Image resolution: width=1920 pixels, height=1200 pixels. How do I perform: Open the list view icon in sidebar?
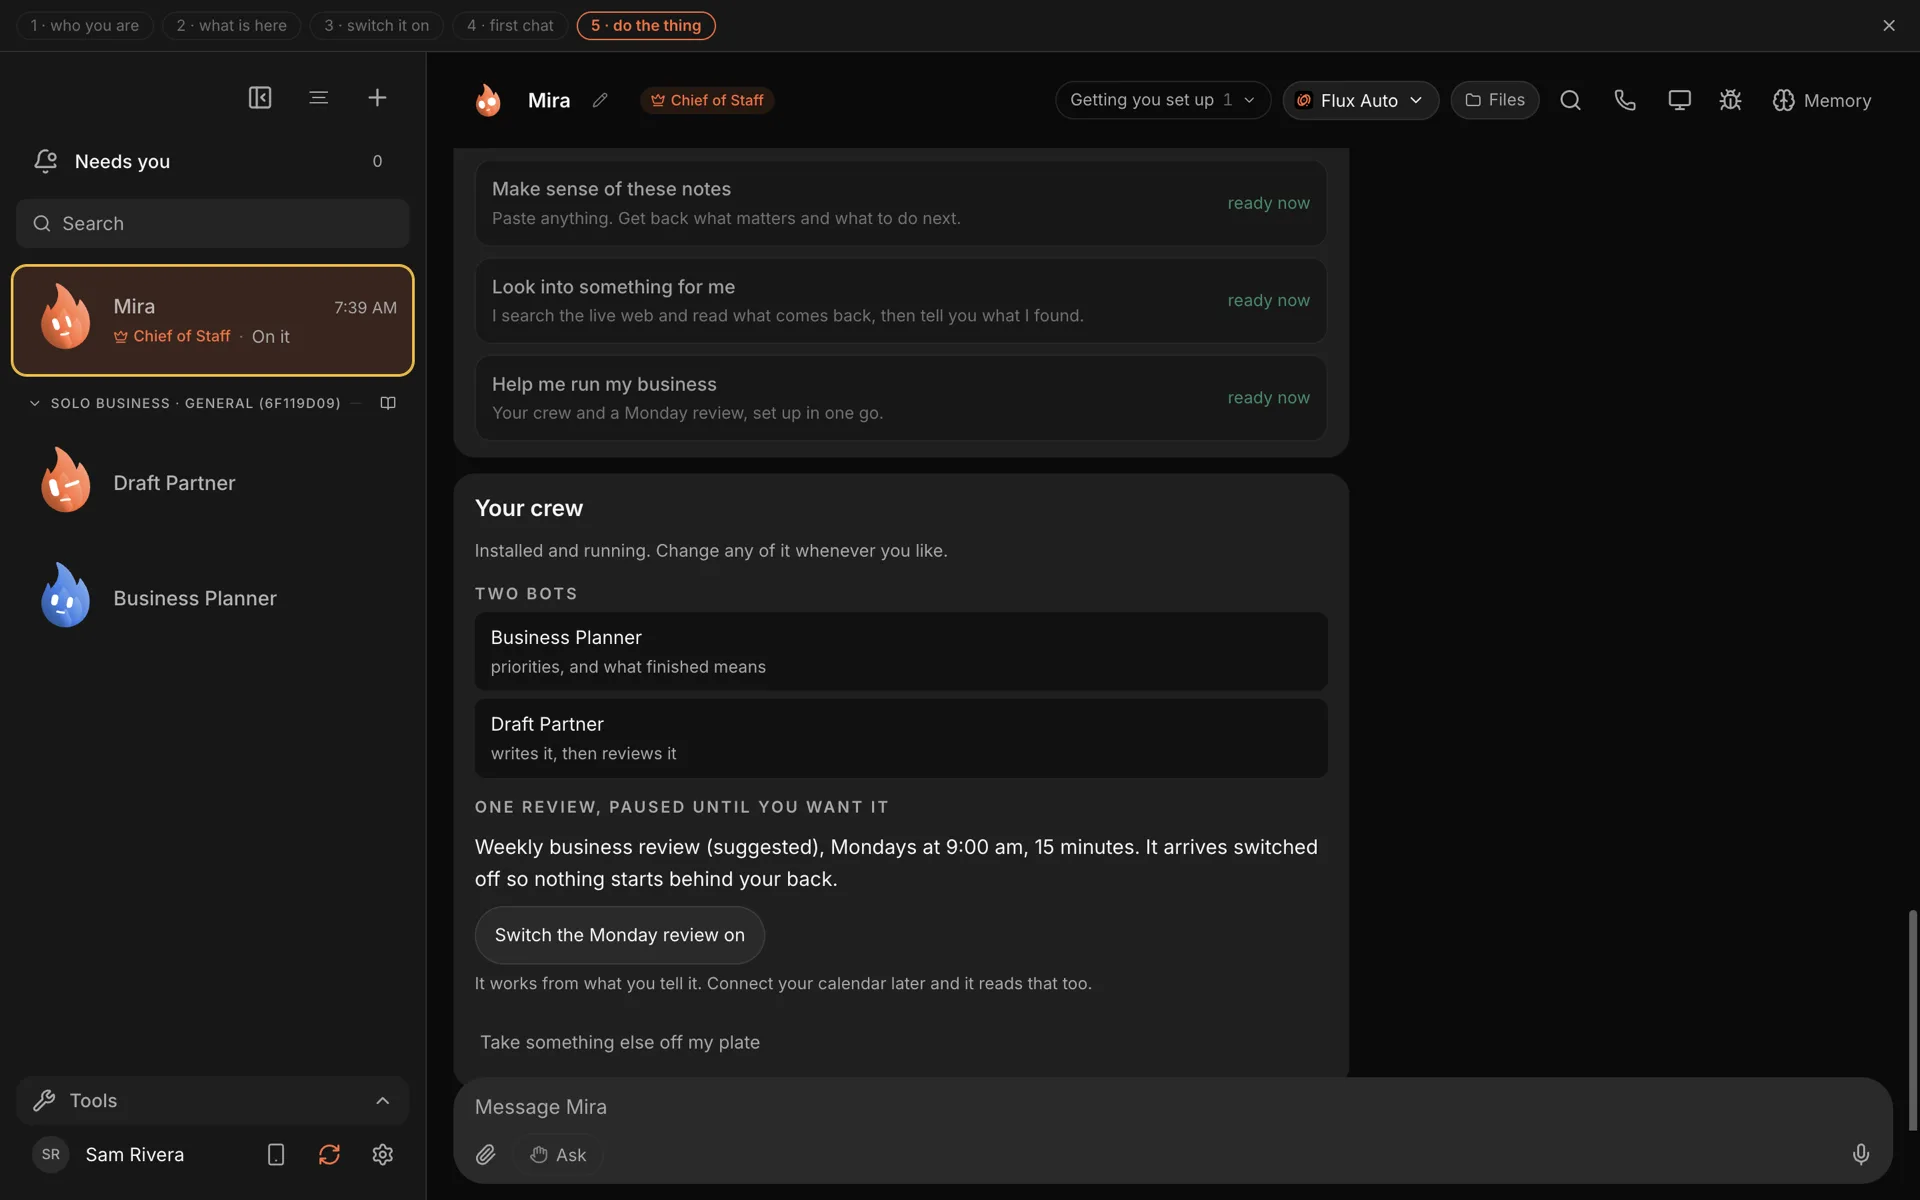(318, 97)
